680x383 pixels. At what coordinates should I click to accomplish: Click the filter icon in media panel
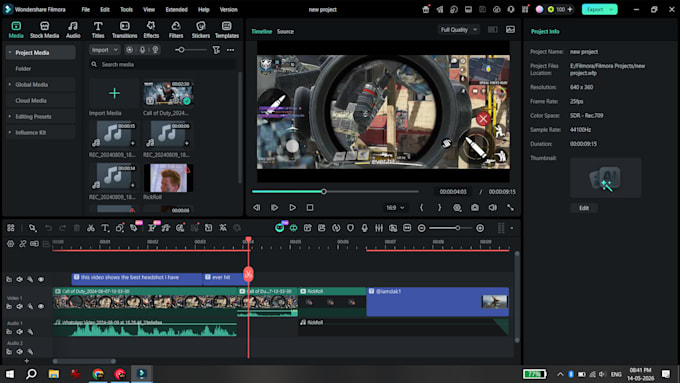(x=216, y=50)
